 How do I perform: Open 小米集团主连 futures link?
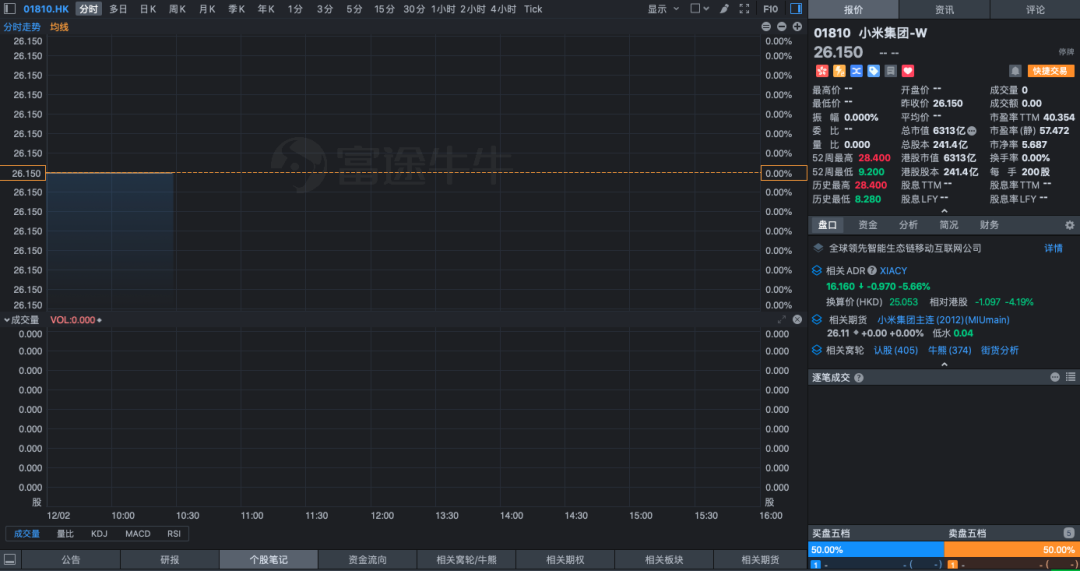(x=943, y=320)
